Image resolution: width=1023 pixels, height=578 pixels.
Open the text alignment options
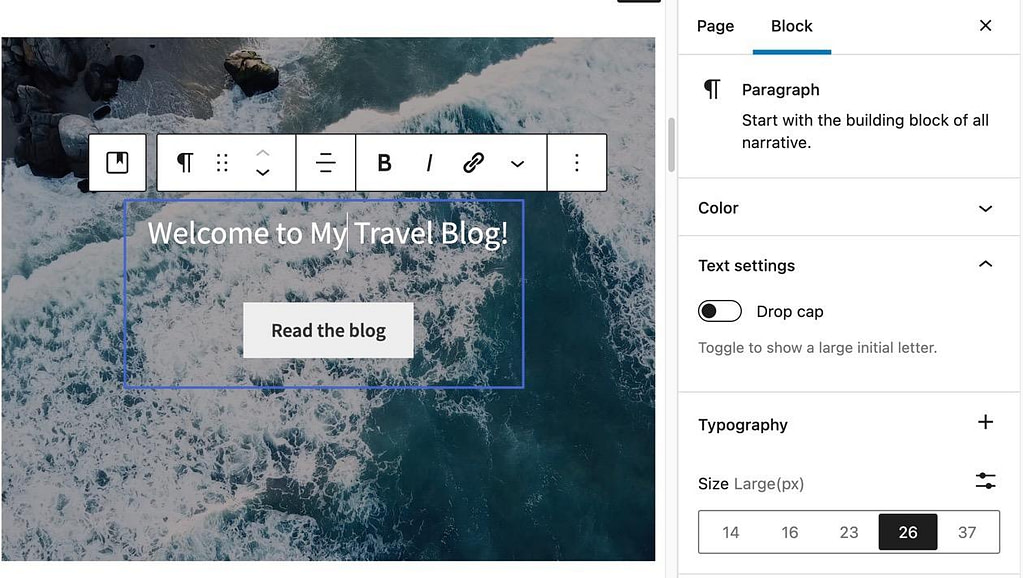tap(325, 162)
